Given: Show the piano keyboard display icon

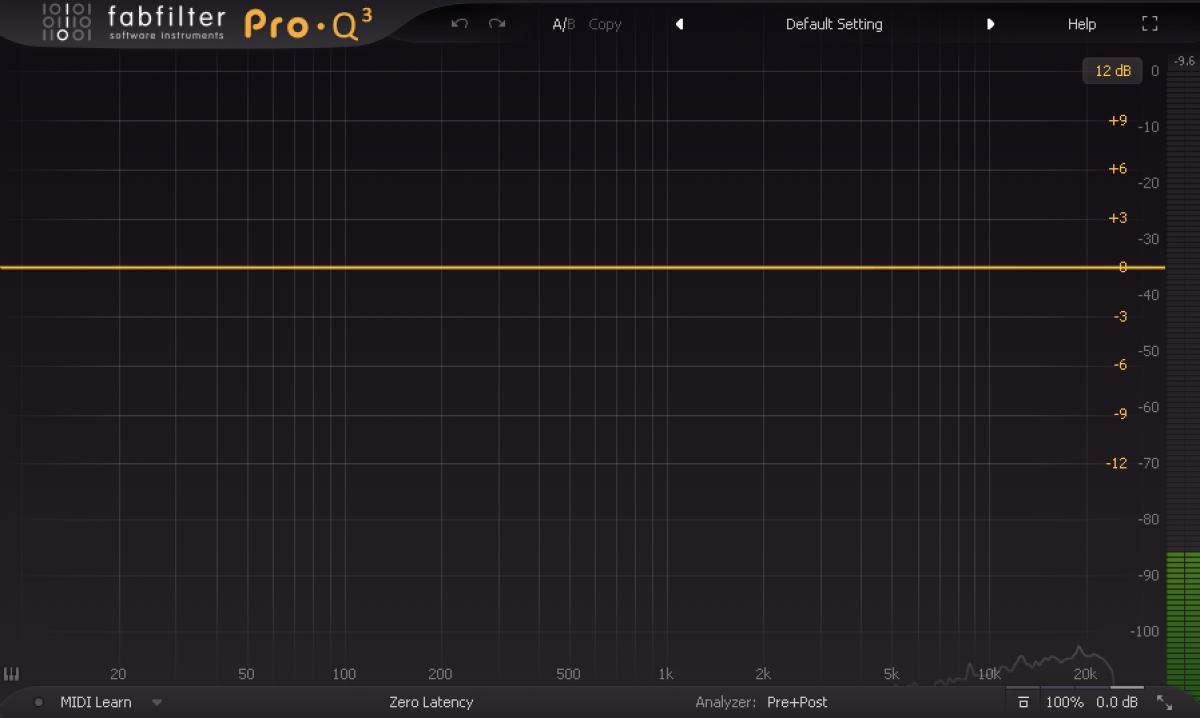Looking at the screenshot, I should (x=12, y=674).
